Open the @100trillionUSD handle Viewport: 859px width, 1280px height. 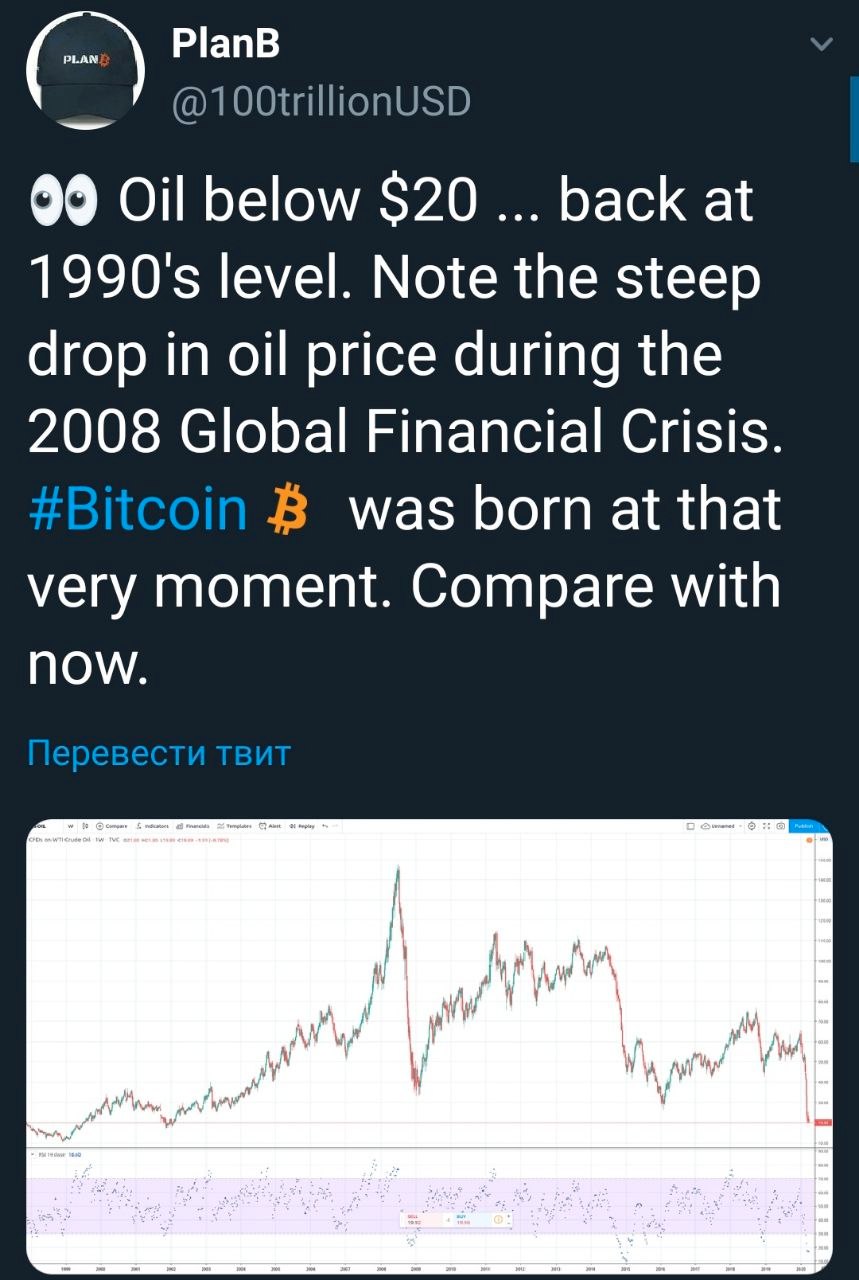tap(322, 101)
